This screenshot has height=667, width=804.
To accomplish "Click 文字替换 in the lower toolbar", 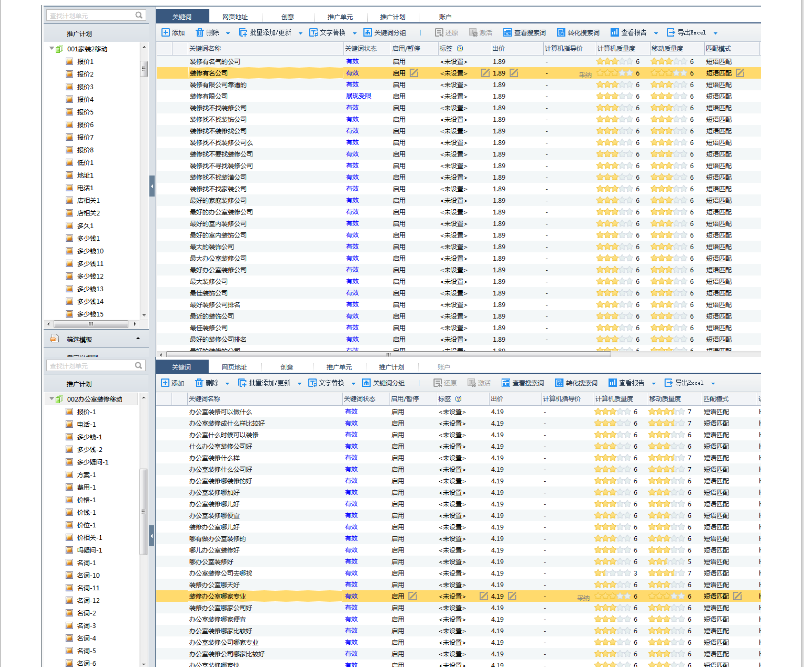I will click(x=326, y=383).
